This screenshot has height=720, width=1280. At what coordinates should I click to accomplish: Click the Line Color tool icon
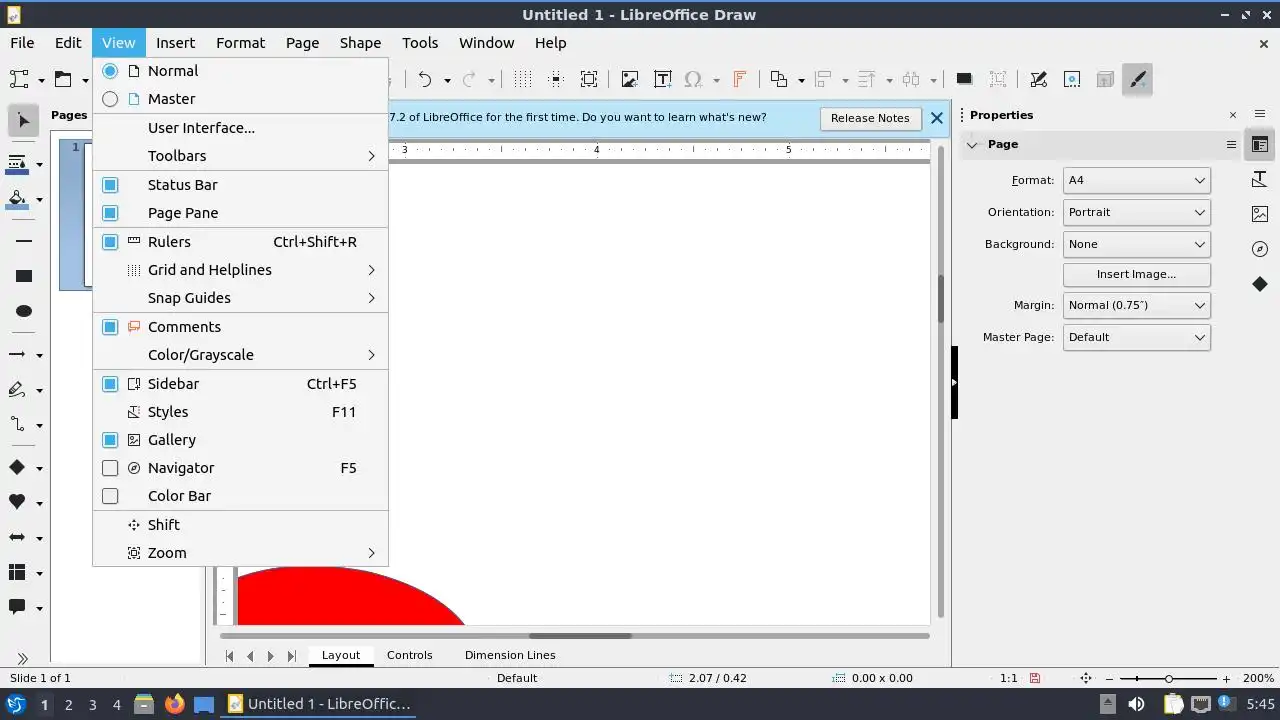point(17,164)
